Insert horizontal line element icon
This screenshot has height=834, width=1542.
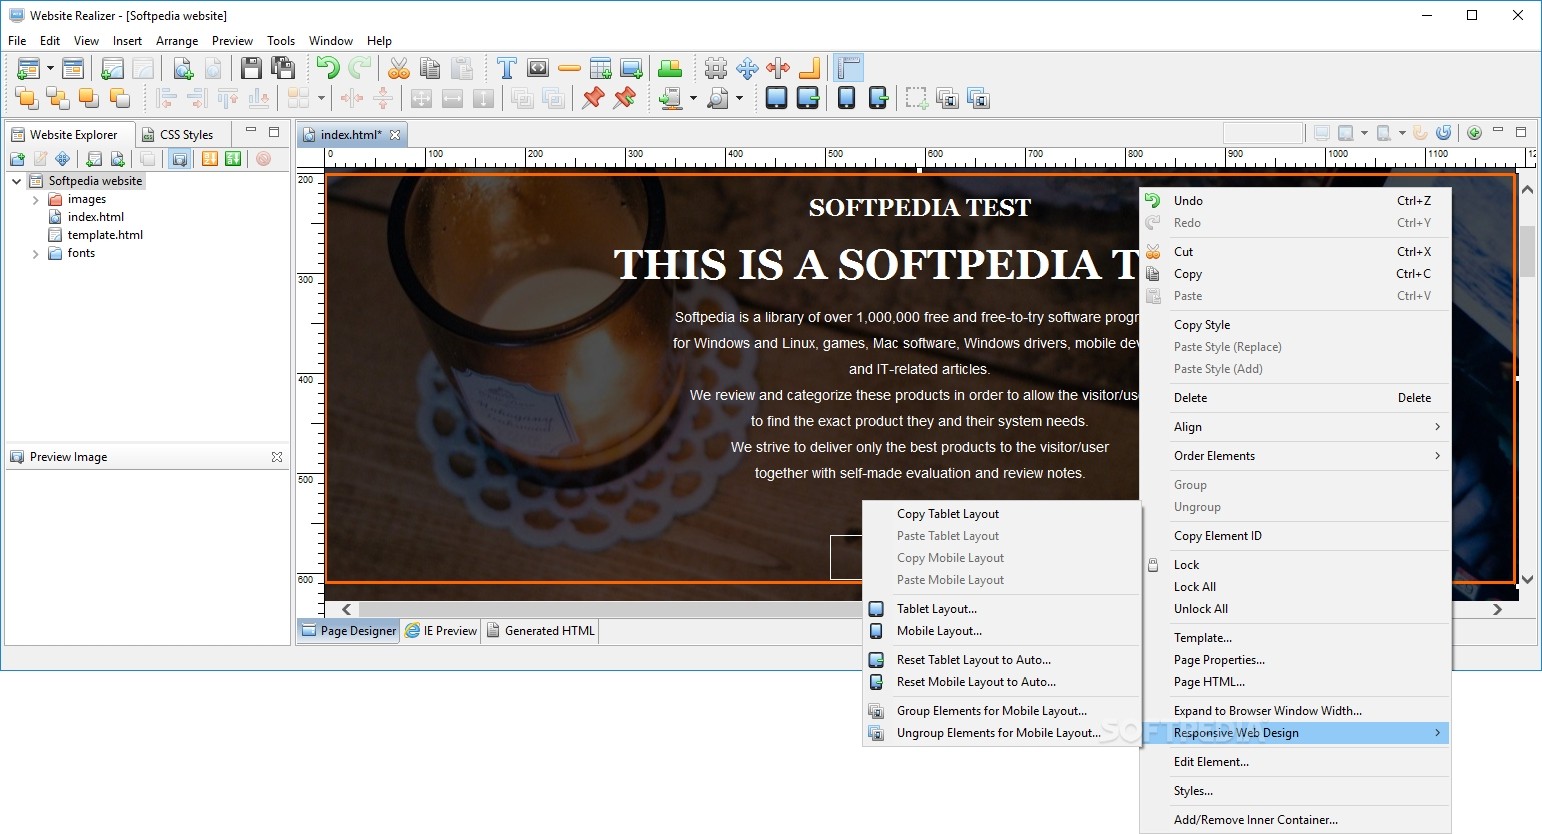pos(569,68)
